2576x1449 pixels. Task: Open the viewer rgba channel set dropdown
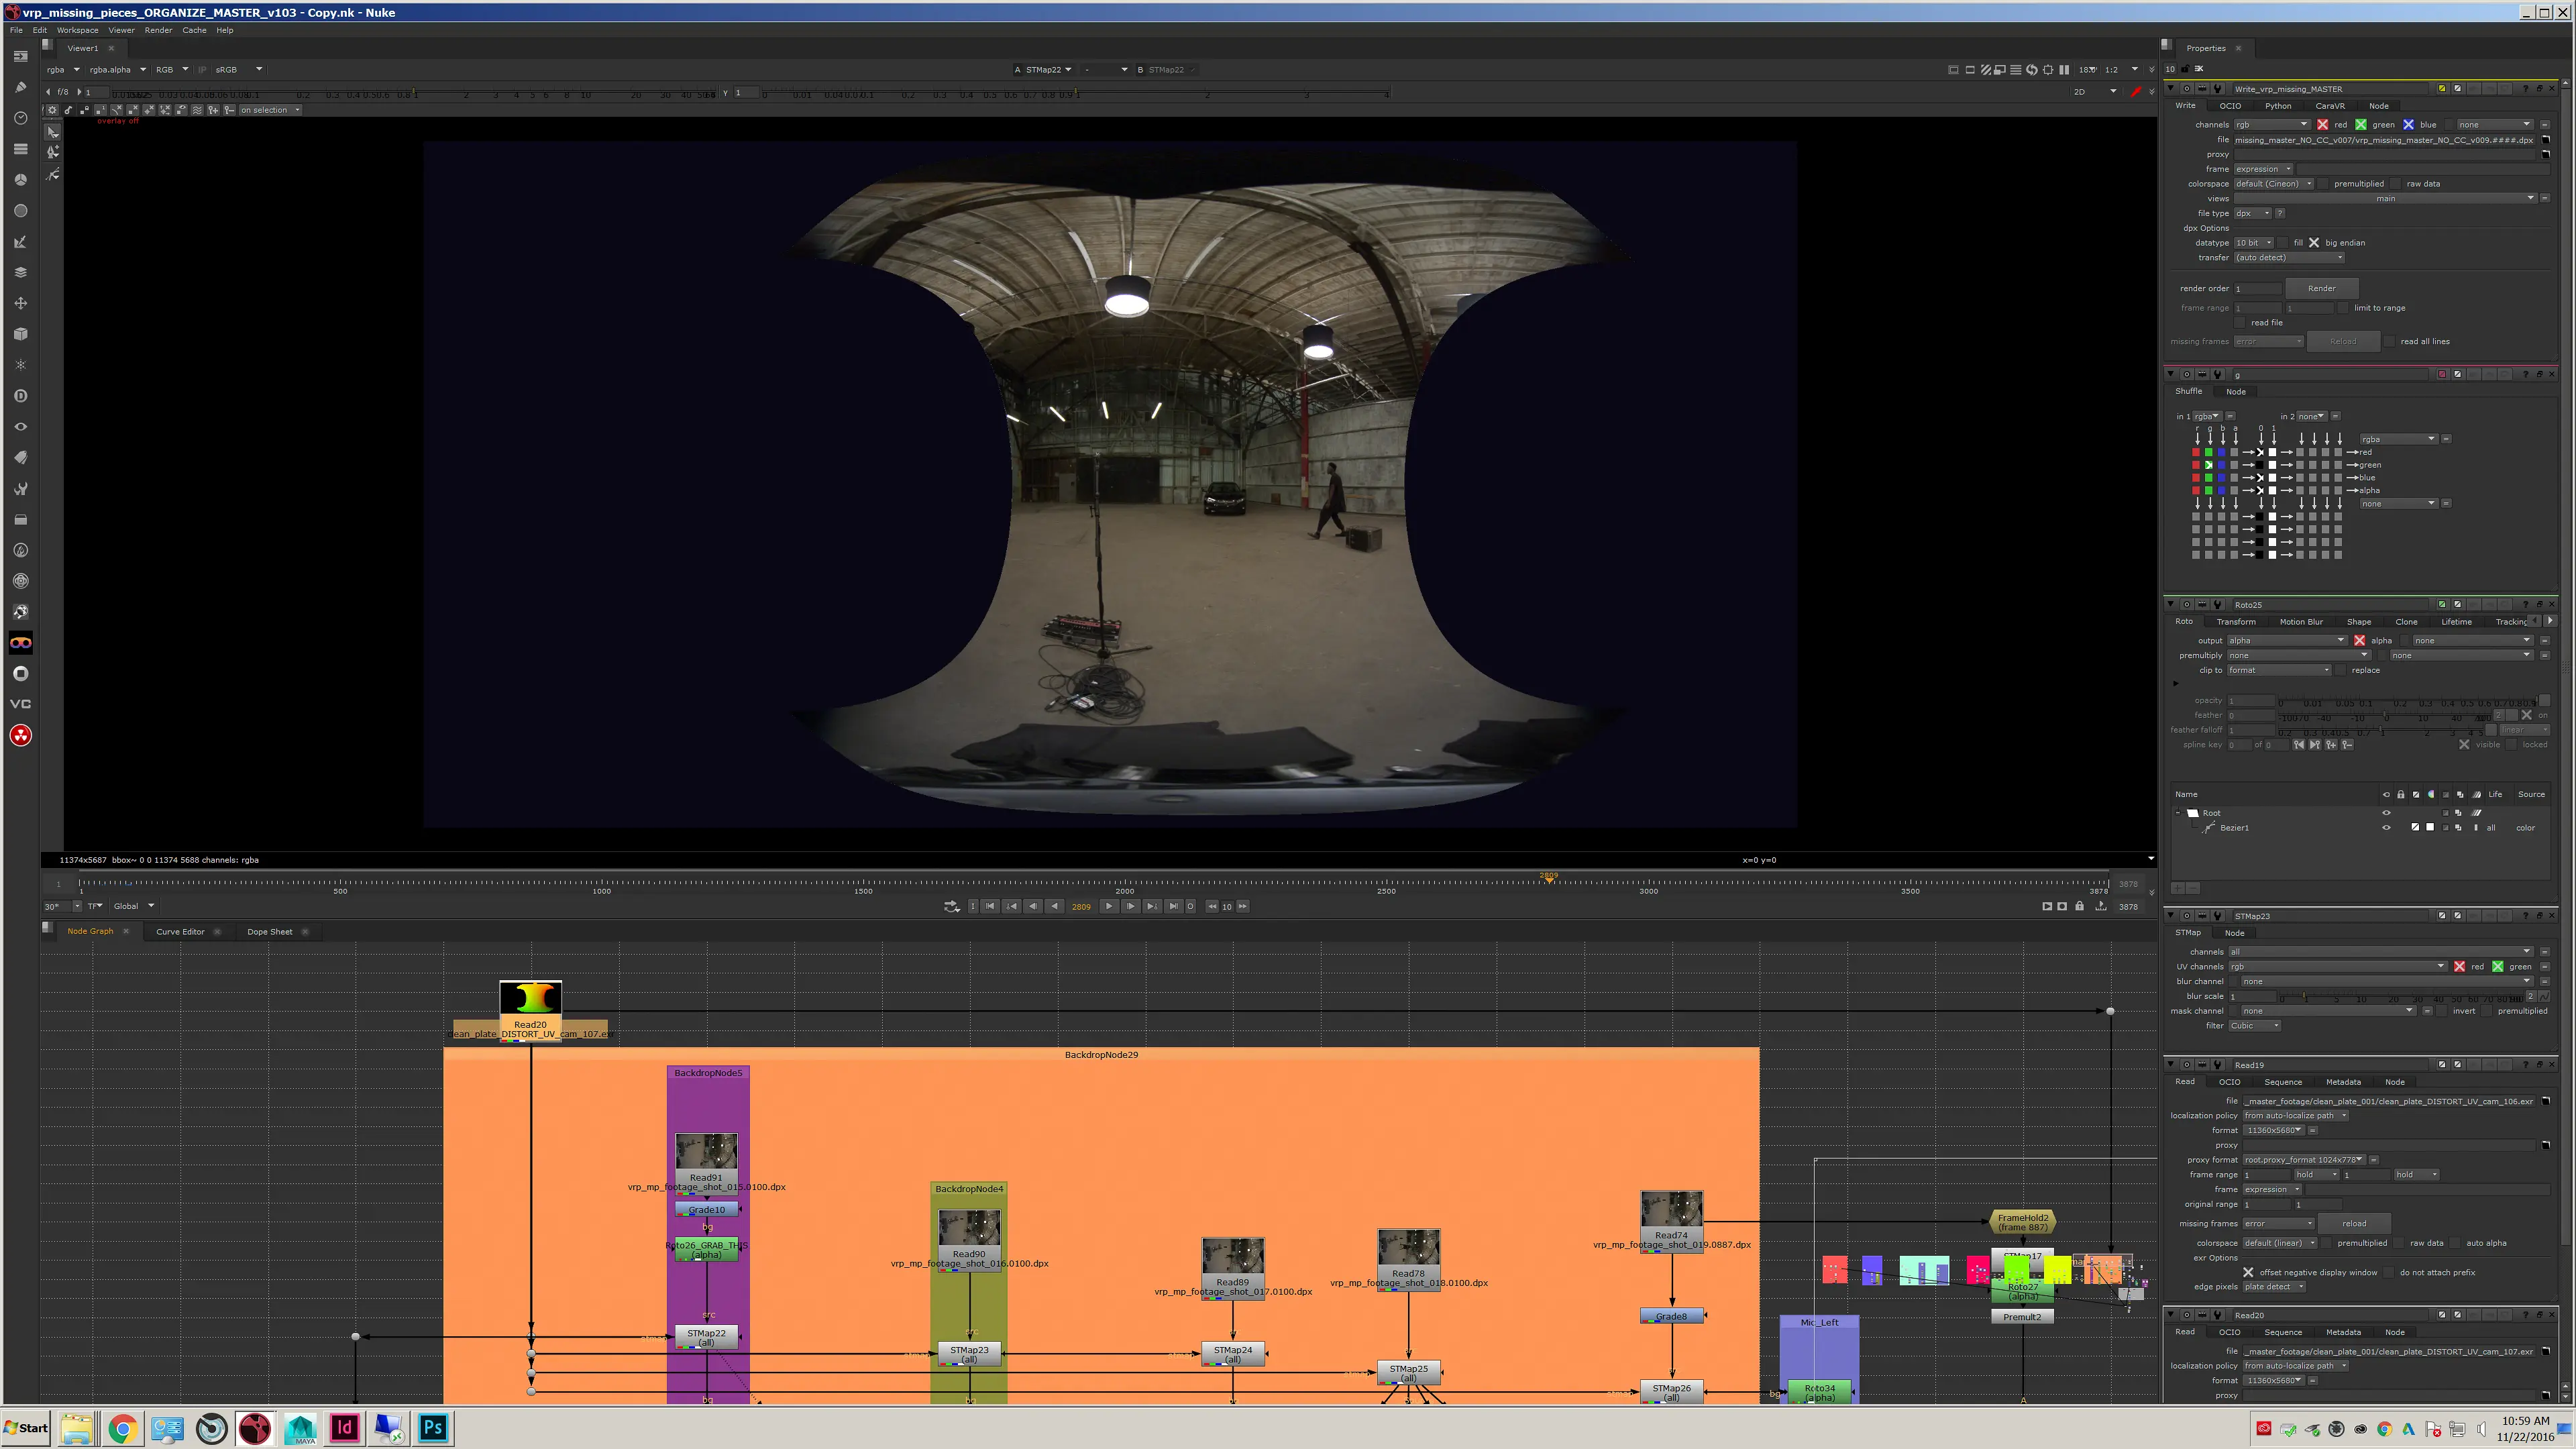pyautogui.click(x=62, y=70)
